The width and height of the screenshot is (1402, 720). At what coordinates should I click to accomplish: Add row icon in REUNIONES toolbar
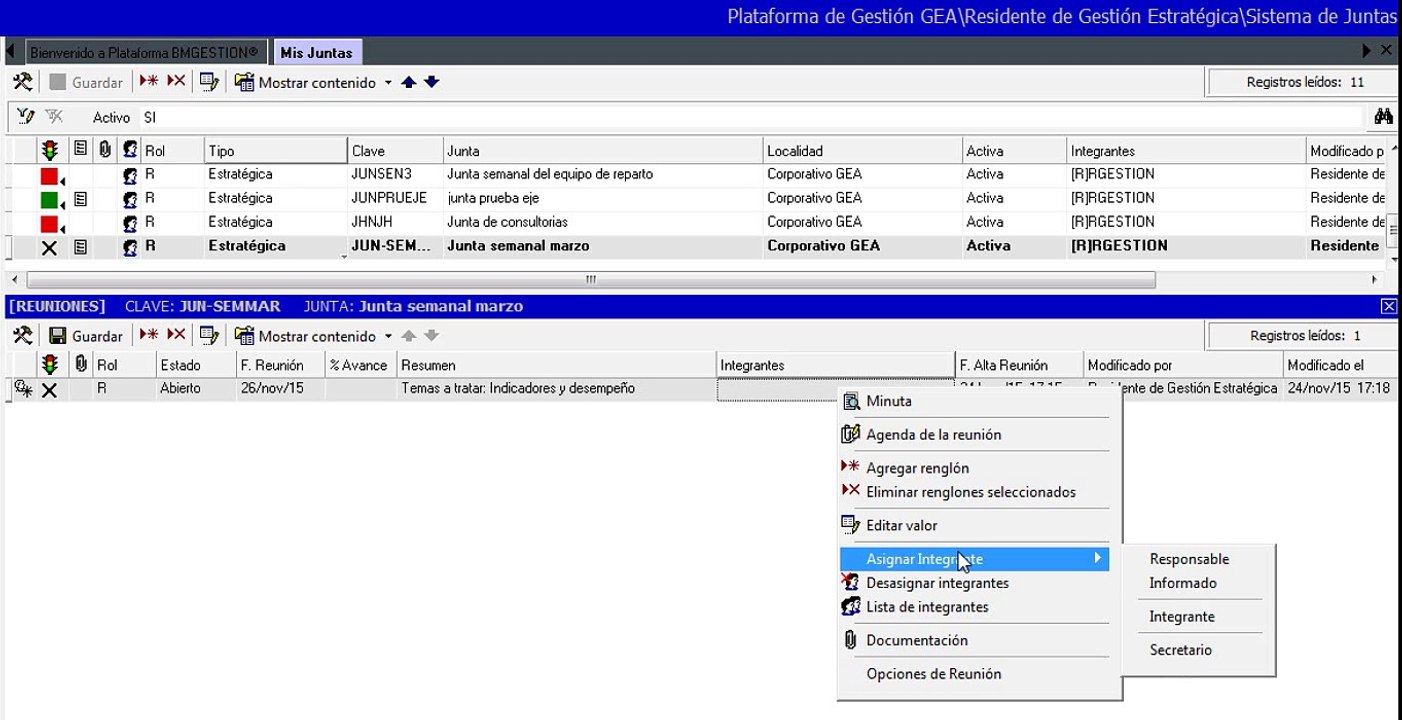149,335
